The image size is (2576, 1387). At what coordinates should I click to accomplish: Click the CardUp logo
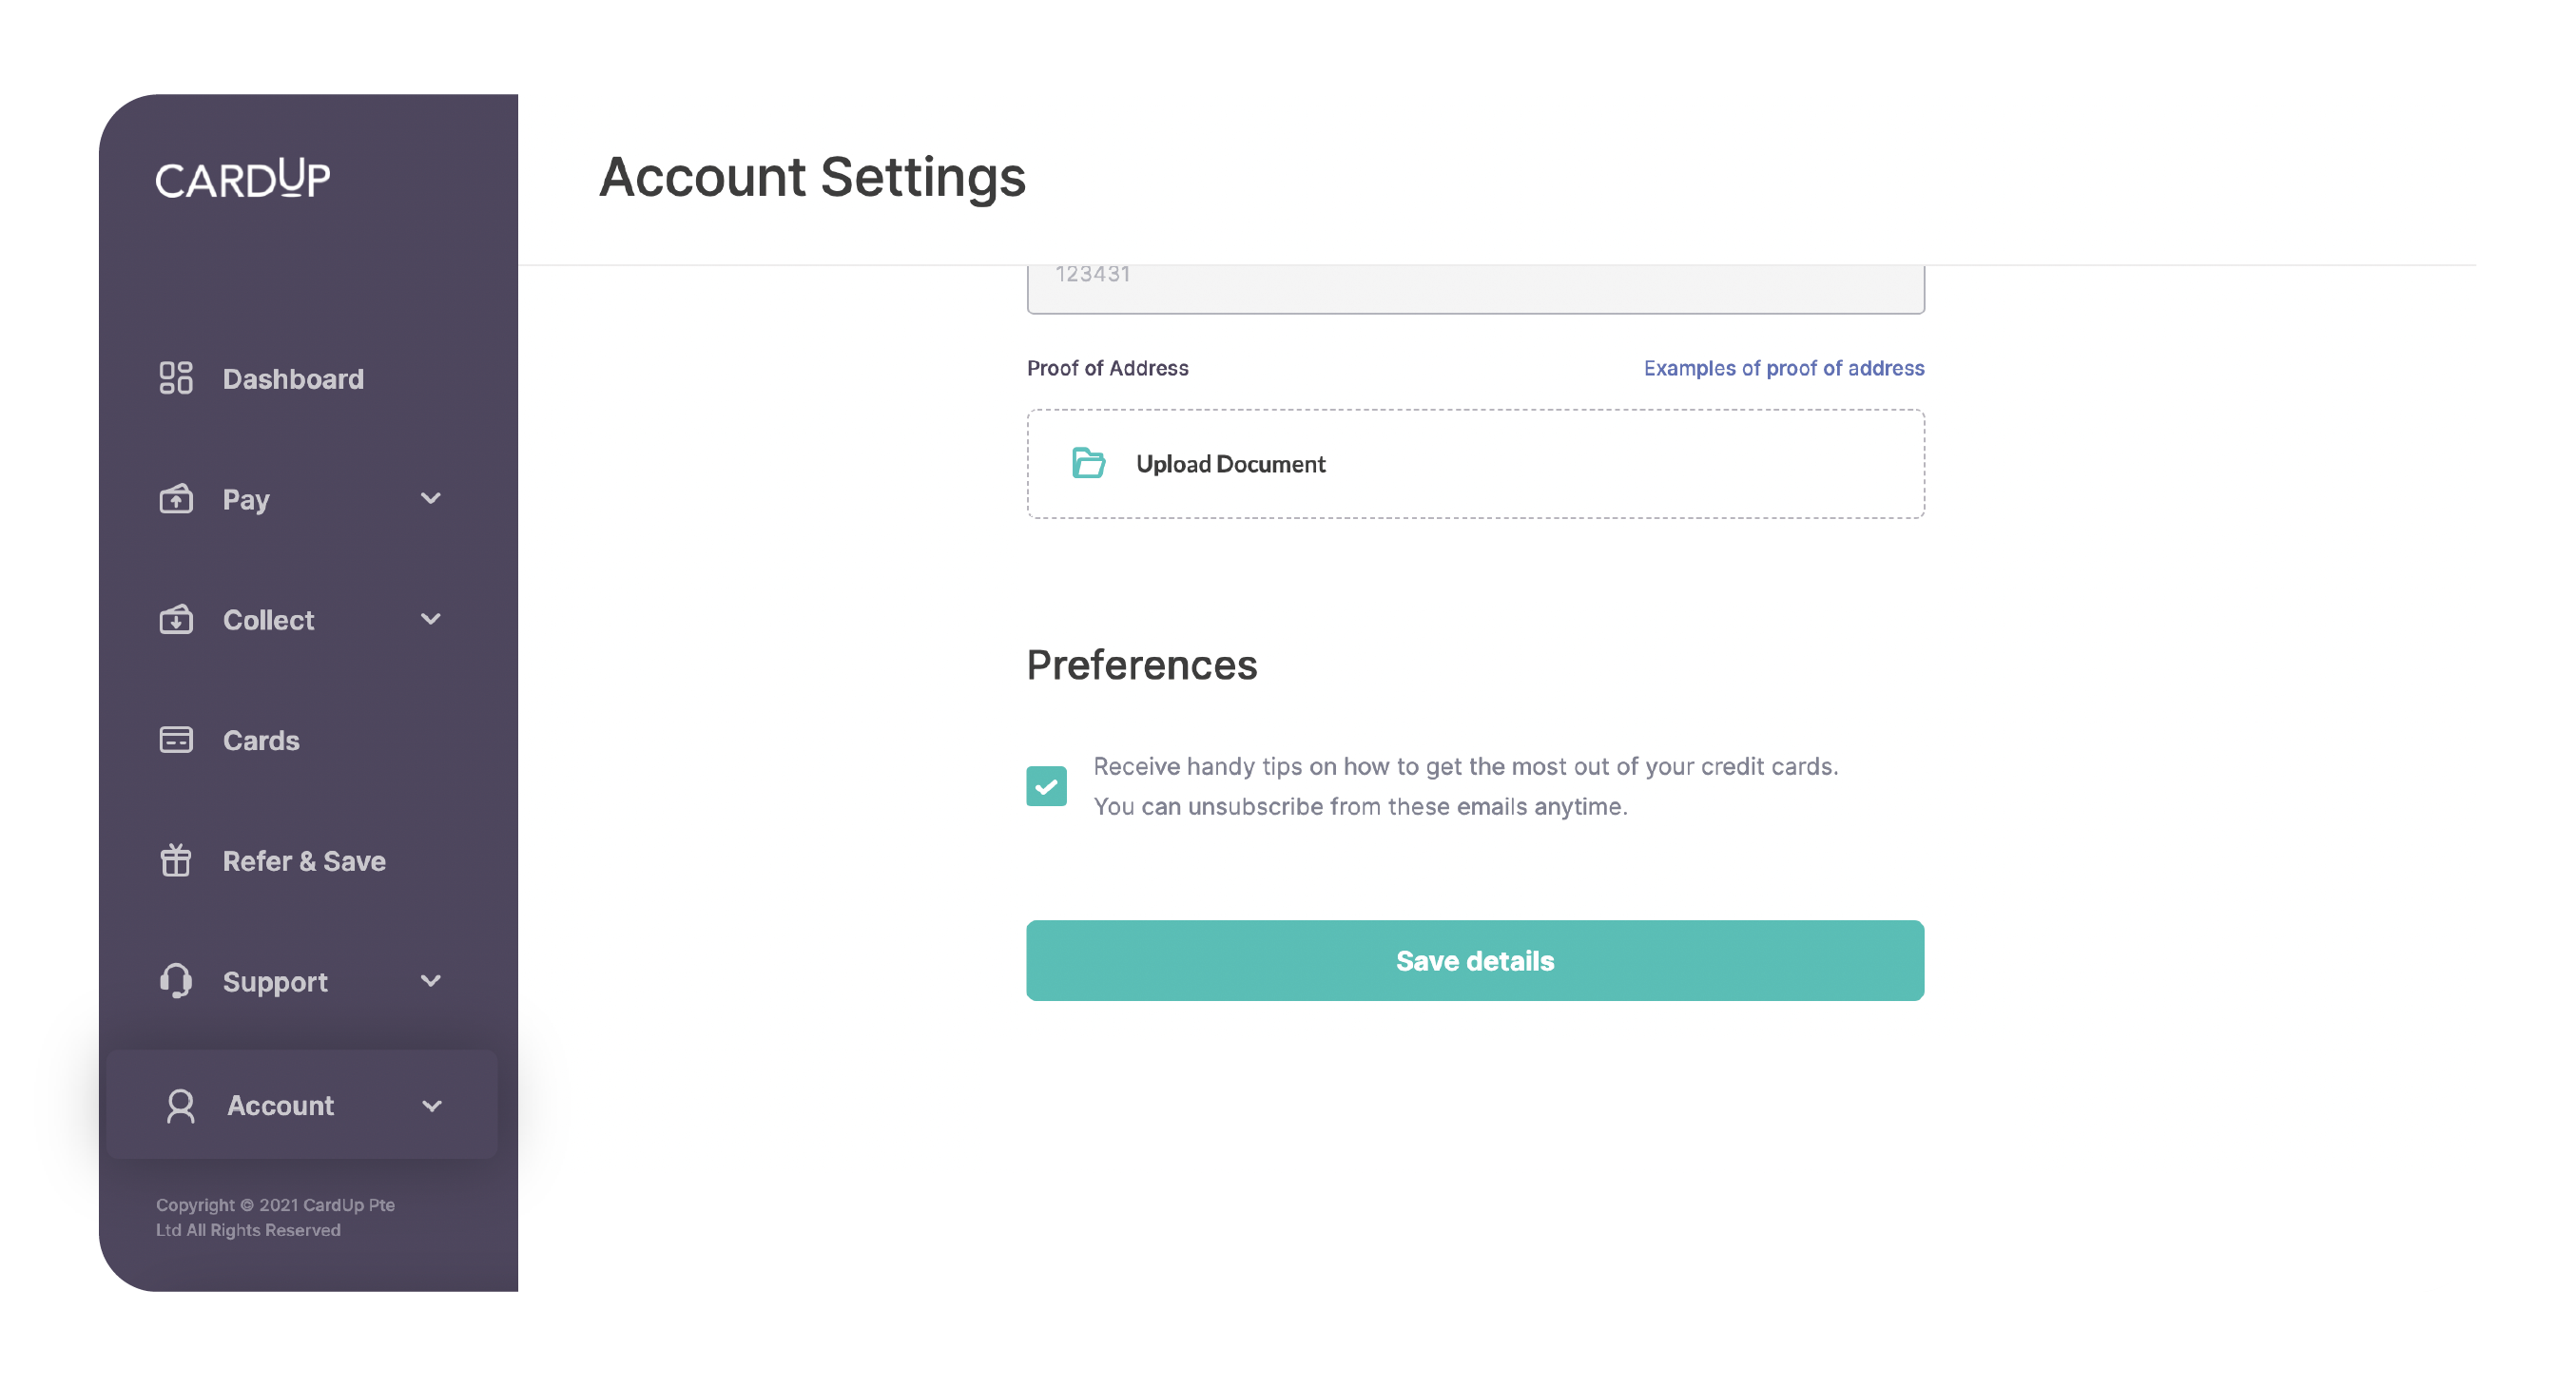243,179
